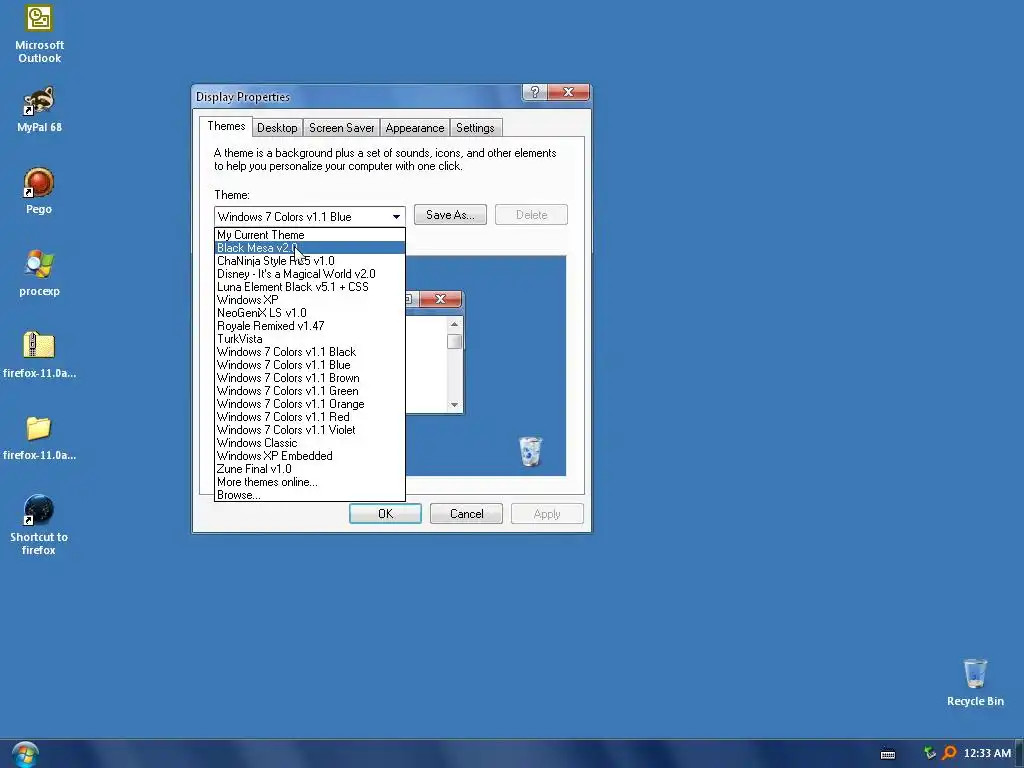Choose the Windows XP theme entry

[x=310, y=300]
